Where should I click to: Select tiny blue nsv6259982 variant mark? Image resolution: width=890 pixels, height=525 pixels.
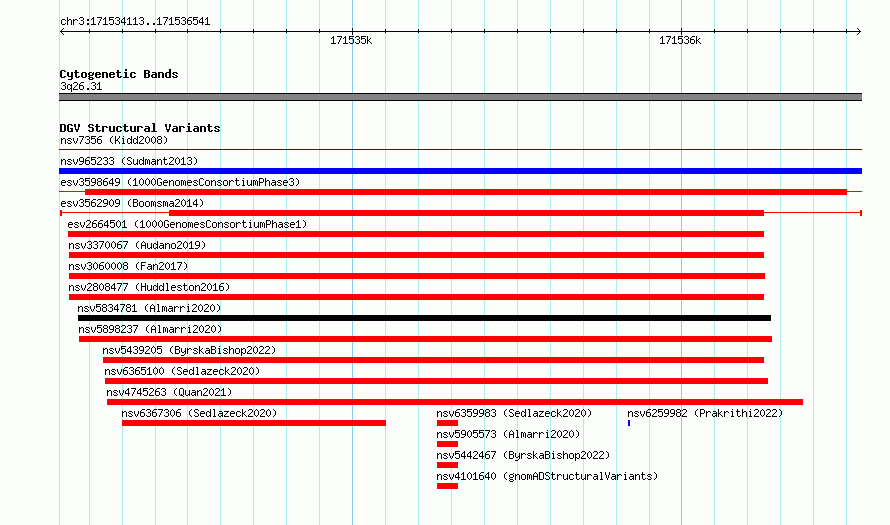(629, 423)
